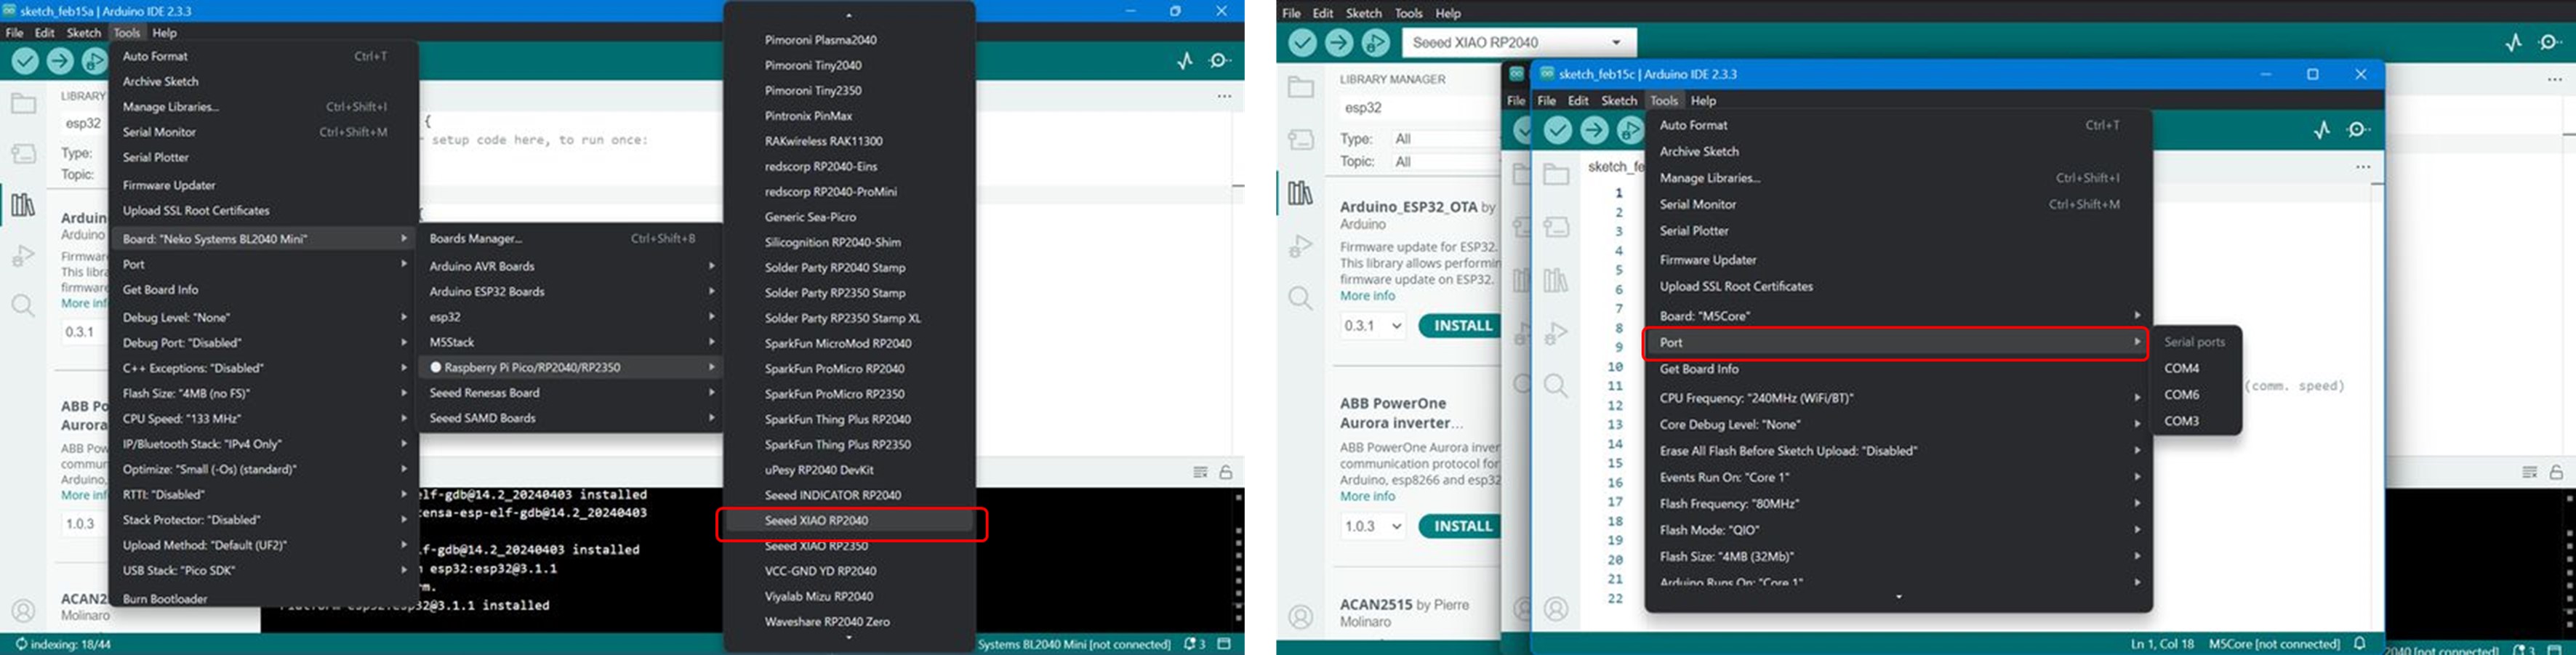Click Upload arrow icon in sketch_feb15a window
This screenshot has width=2576, height=655.
[60, 61]
